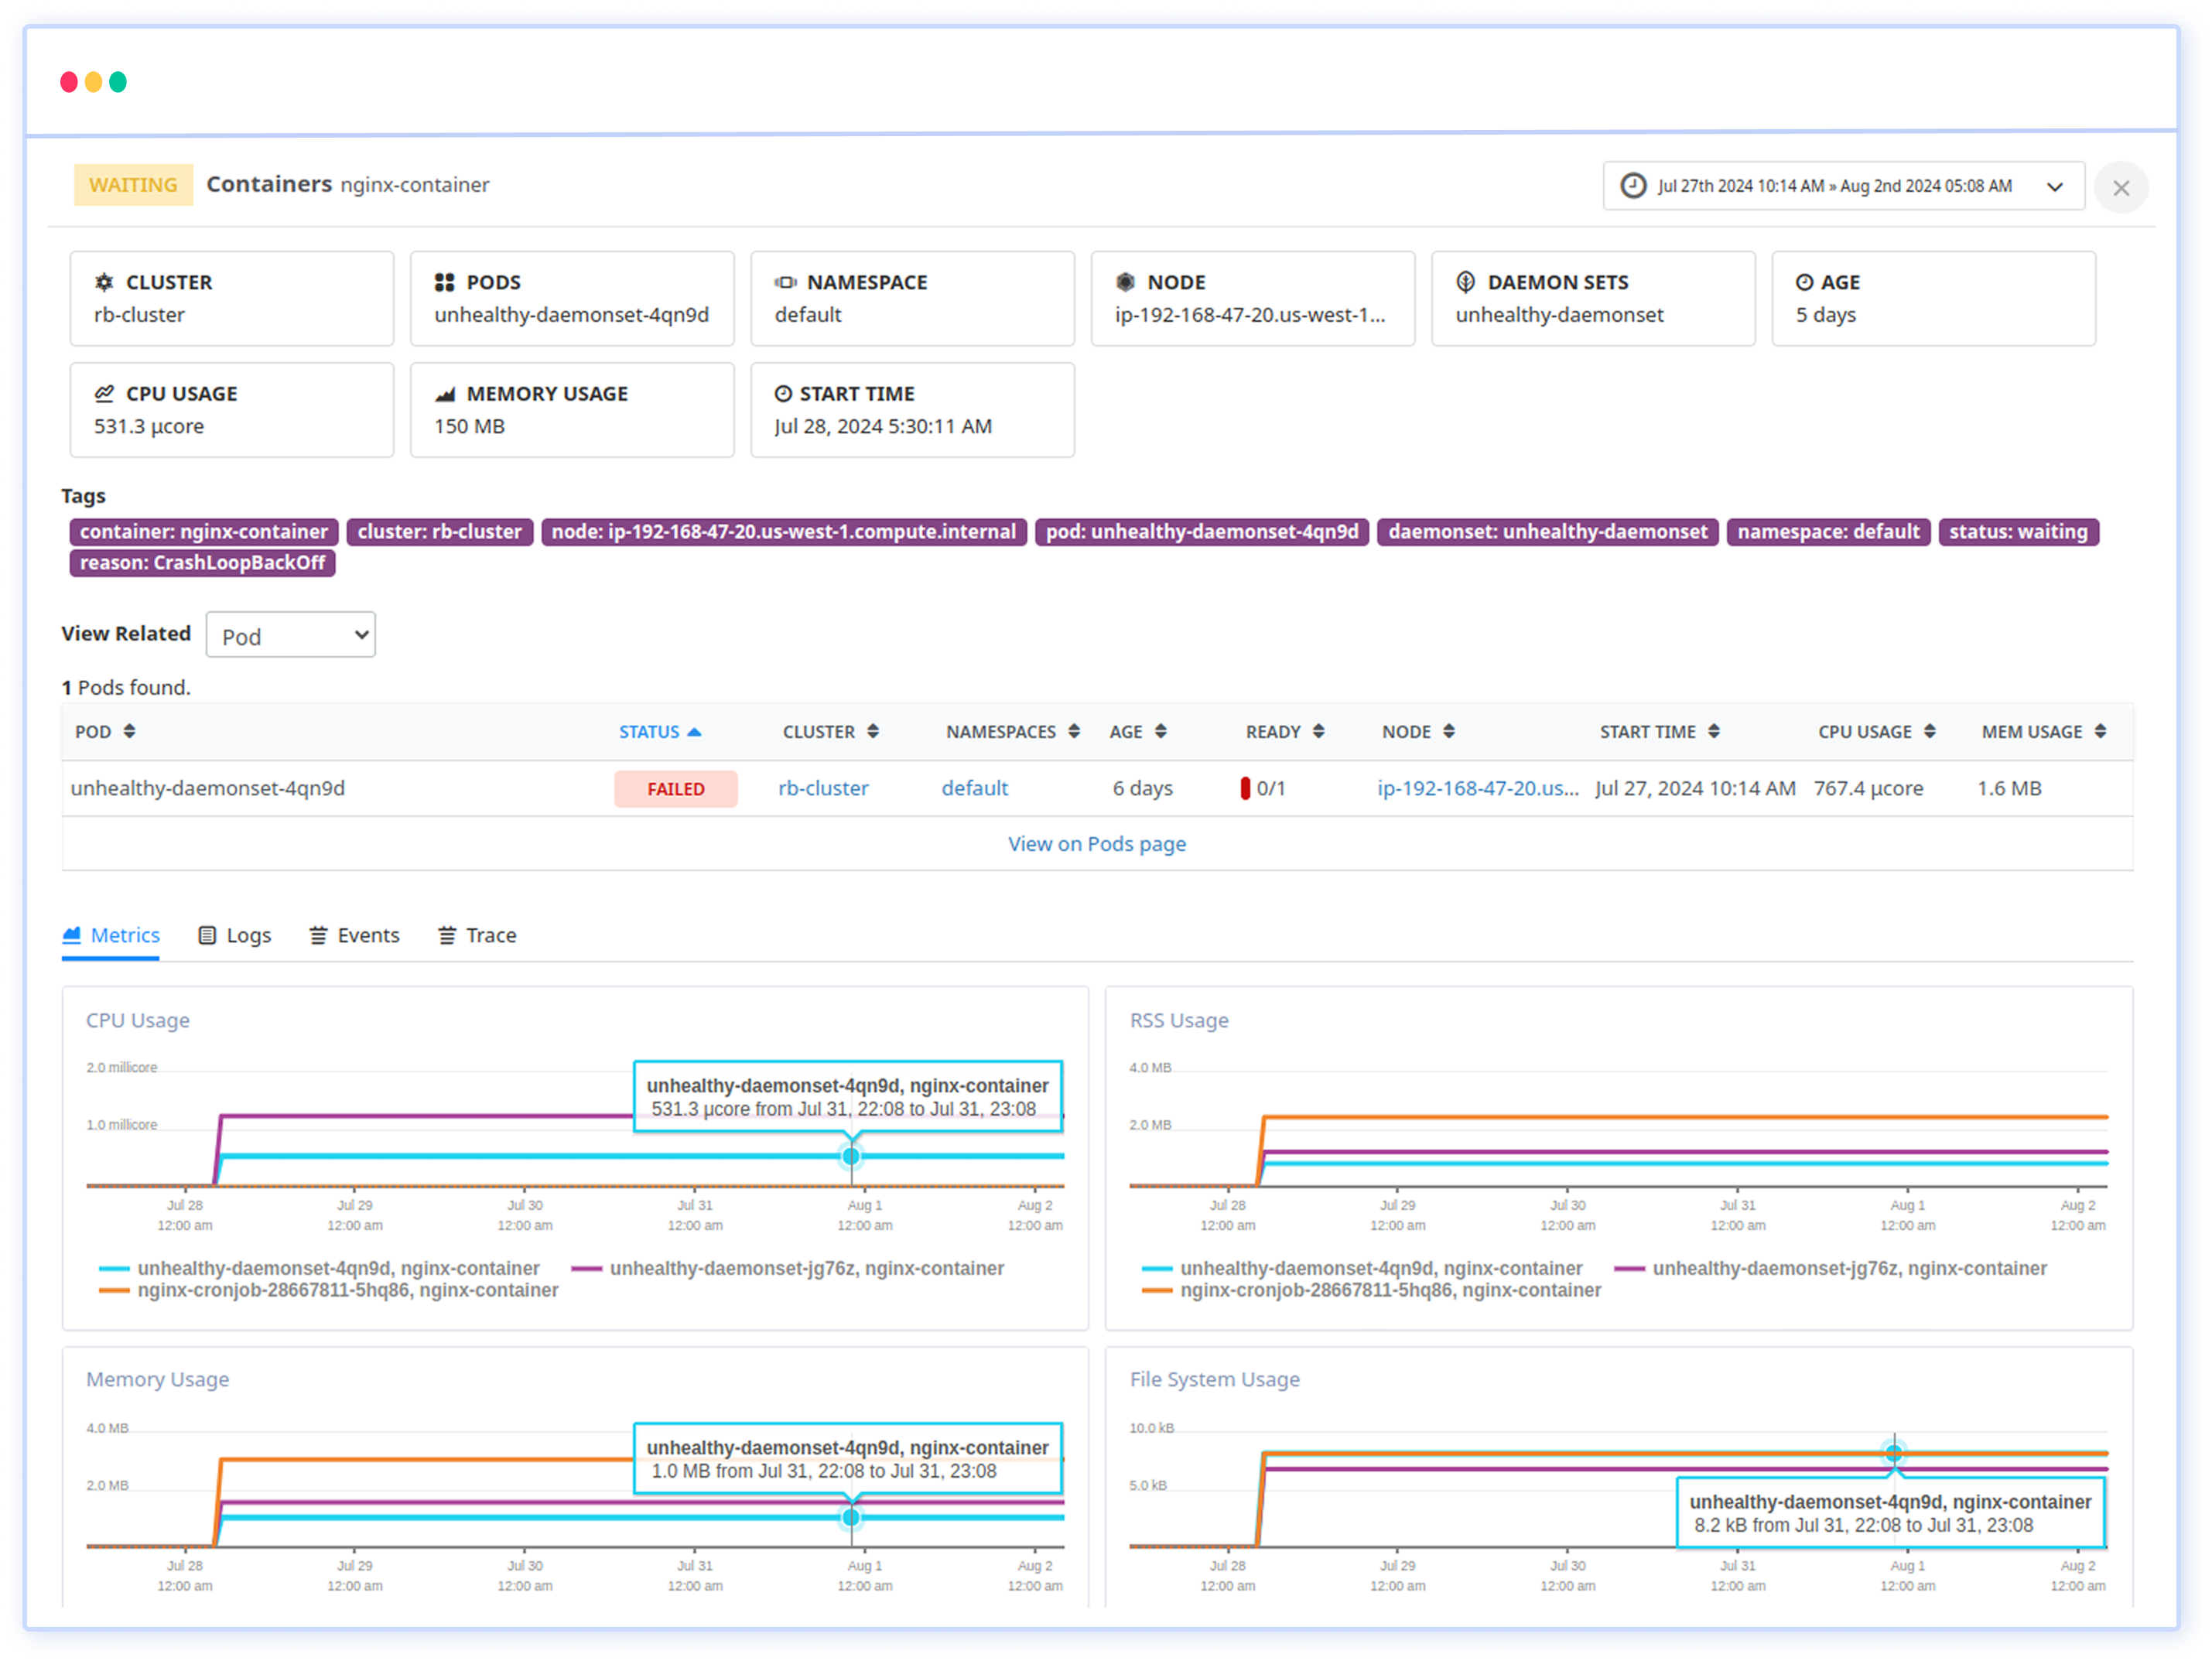Click the Node hexagon icon
This screenshot has height=1661, width=2212.
[1126, 283]
